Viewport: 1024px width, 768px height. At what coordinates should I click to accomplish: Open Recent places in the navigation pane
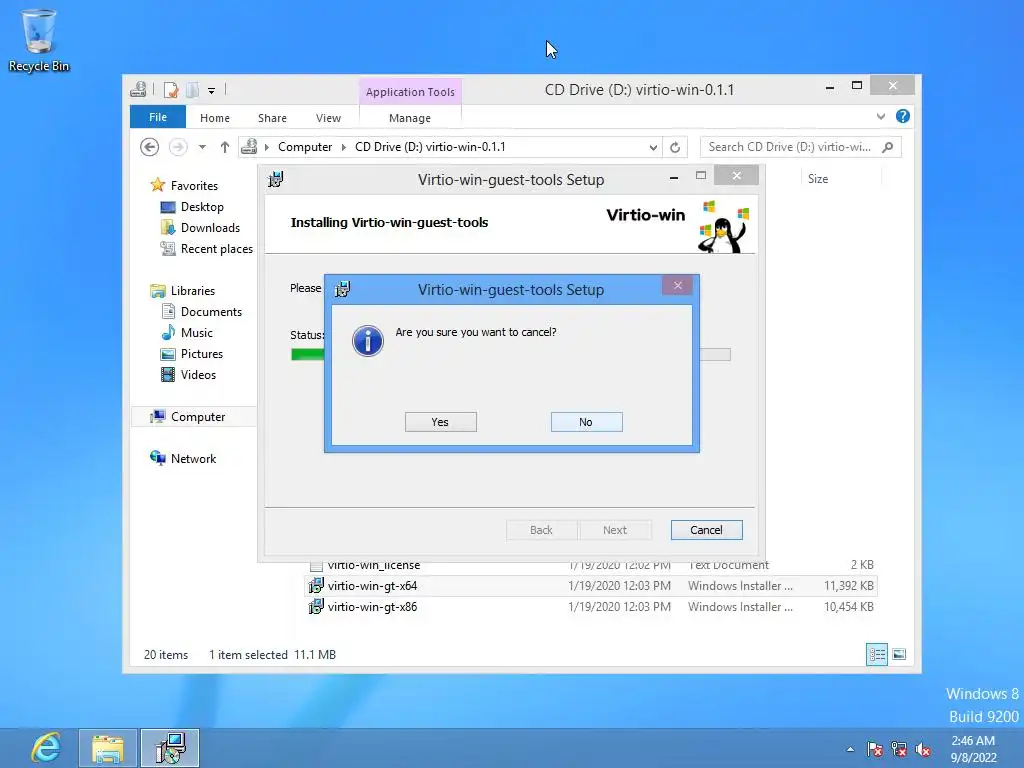(x=217, y=249)
